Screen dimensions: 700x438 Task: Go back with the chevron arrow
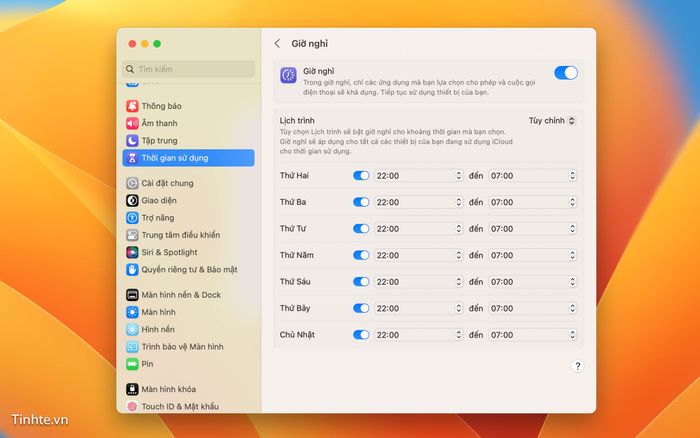(277, 43)
